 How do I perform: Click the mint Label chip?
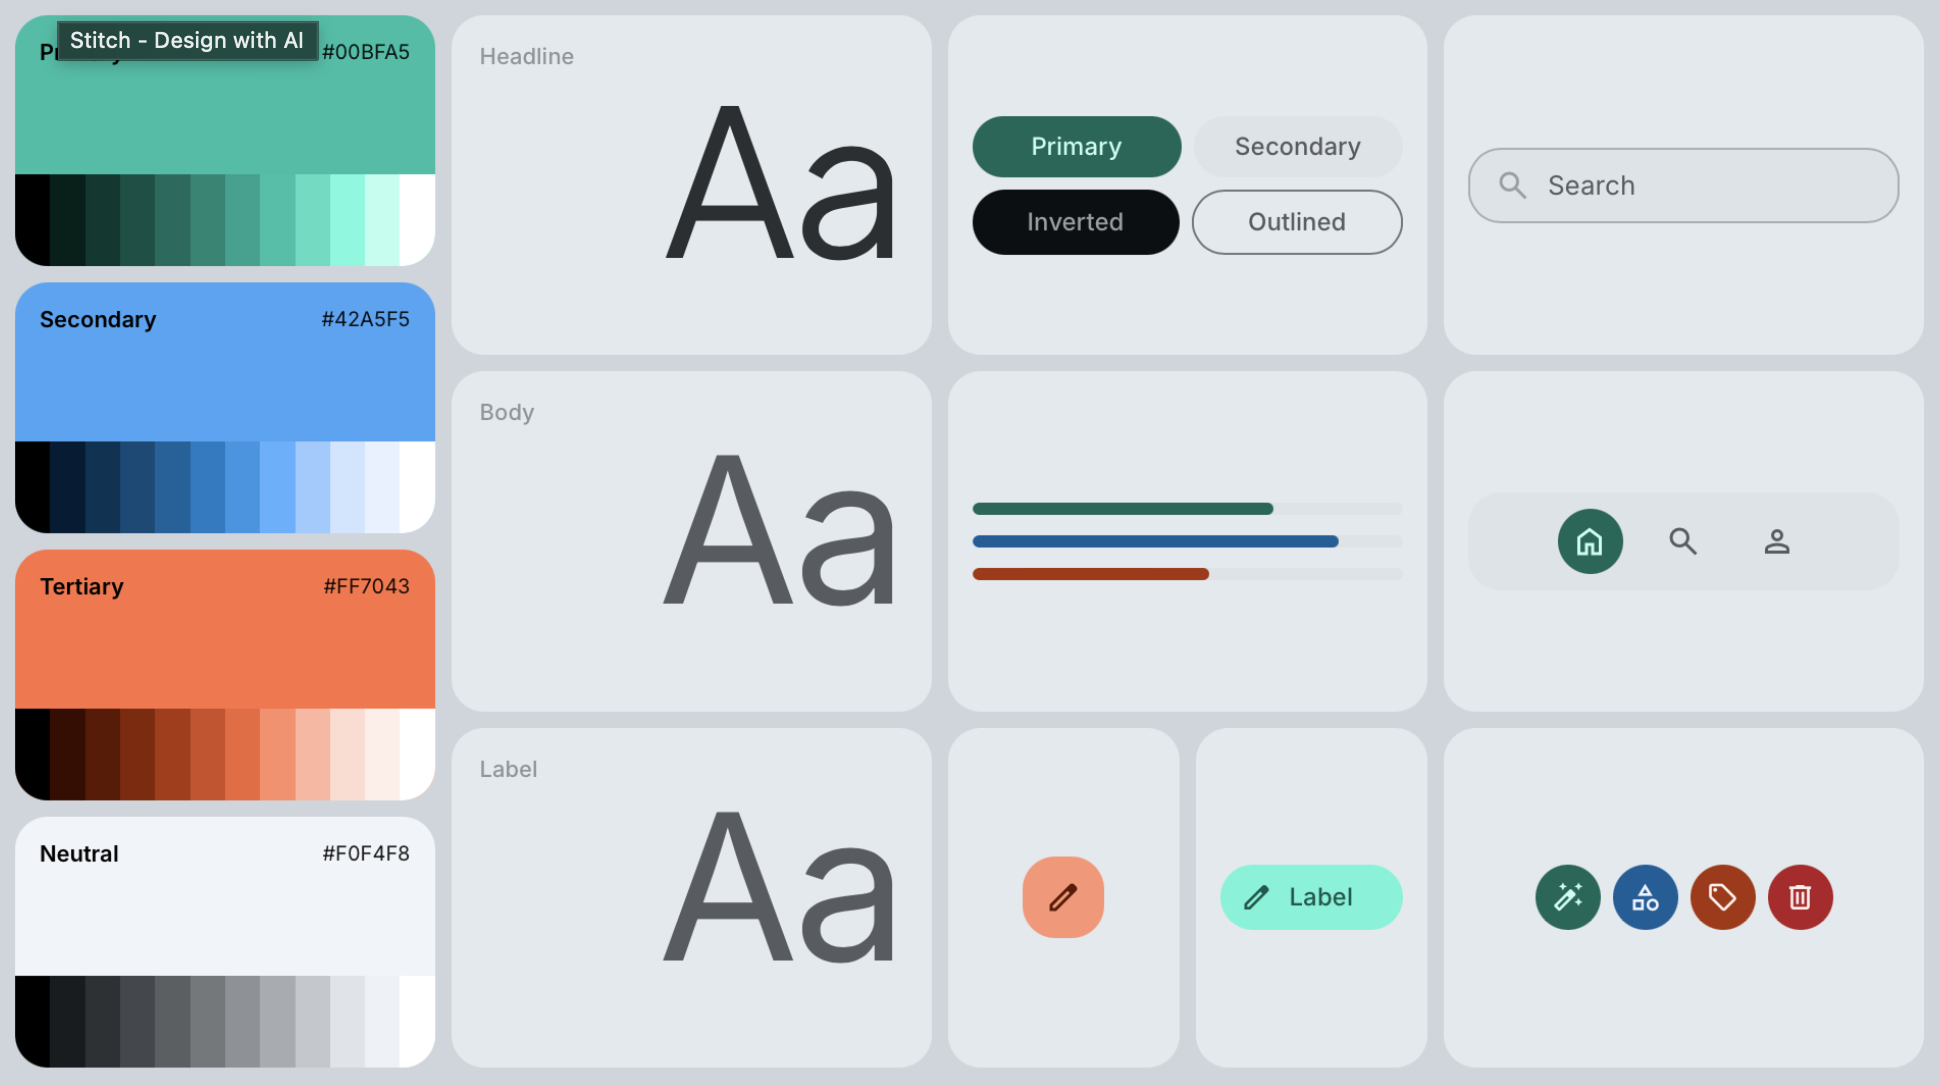pos(1310,897)
